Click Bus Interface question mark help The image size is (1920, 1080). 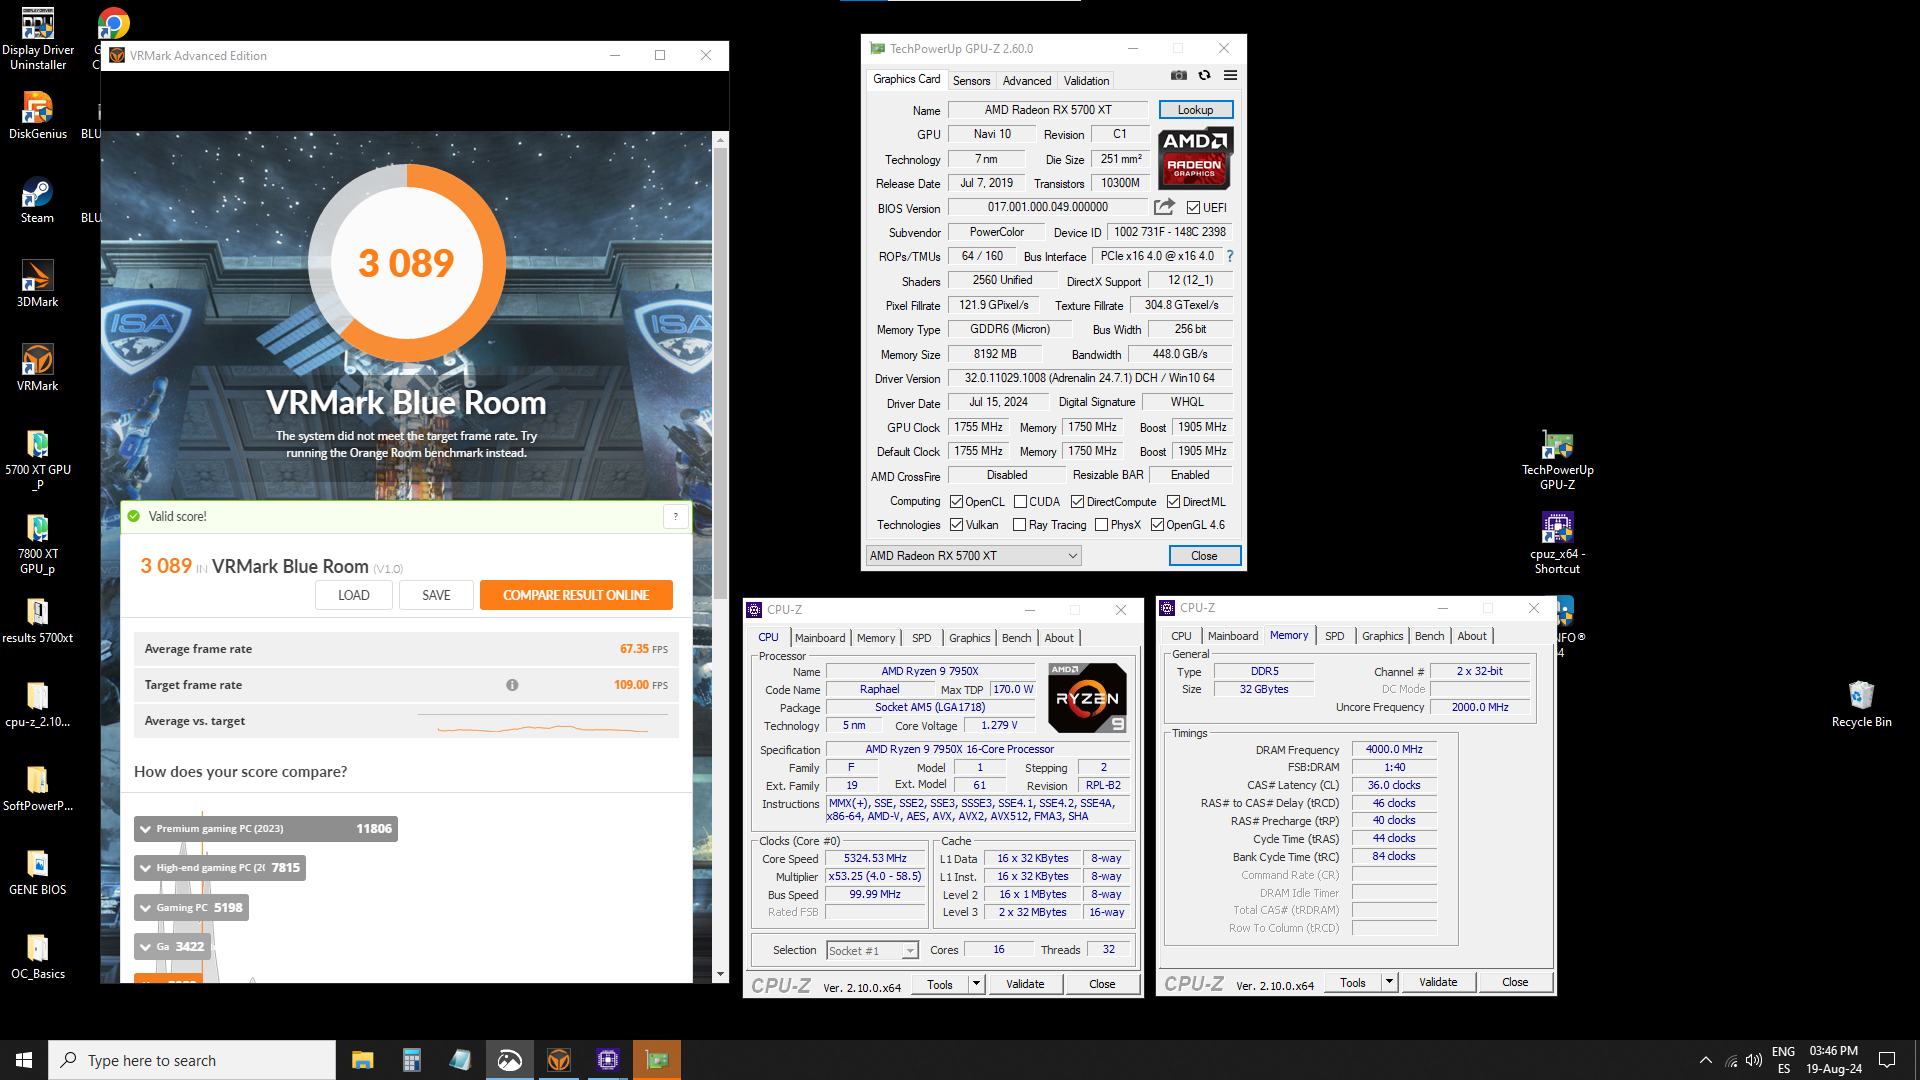[1230, 256]
